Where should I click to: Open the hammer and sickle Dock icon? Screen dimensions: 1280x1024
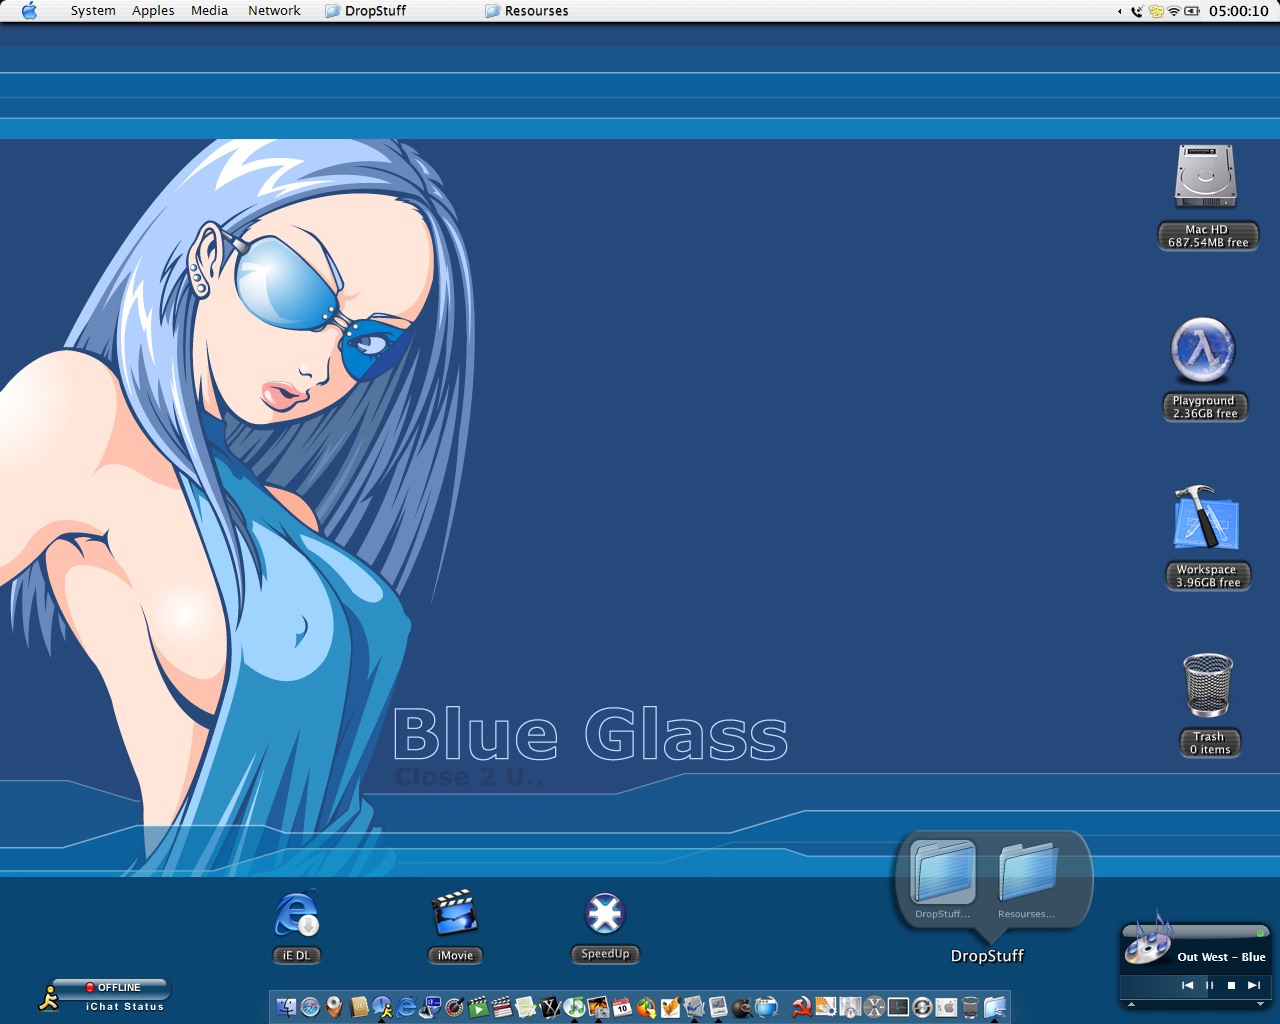coord(801,1007)
